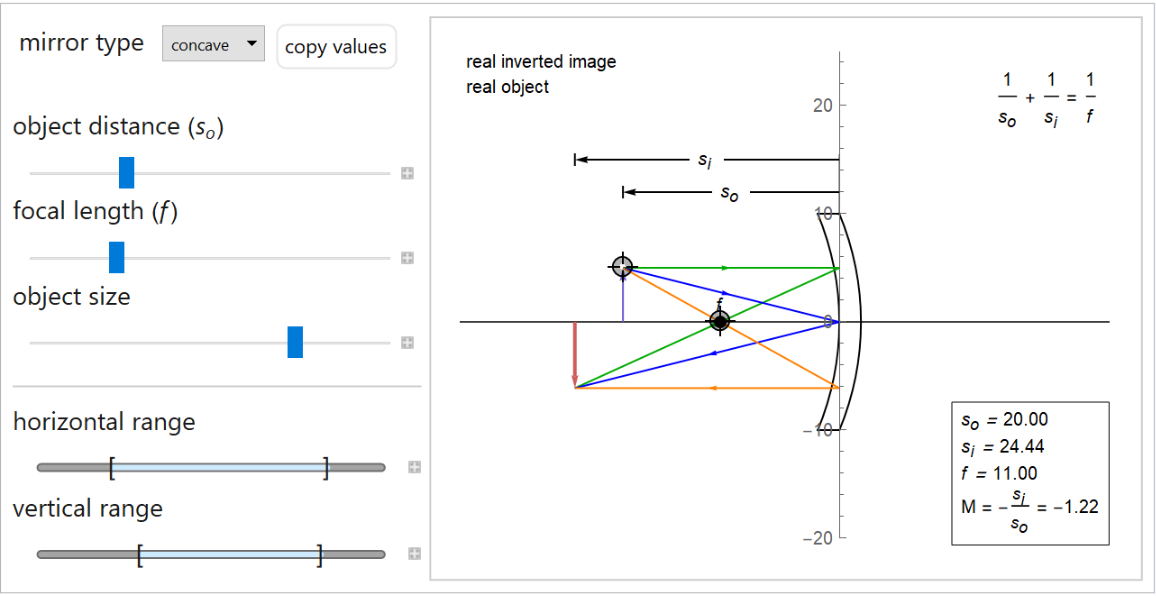Click the object locator crosshair
Image resolution: width=1156 pixels, height=596 pixels.
point(622,266)
